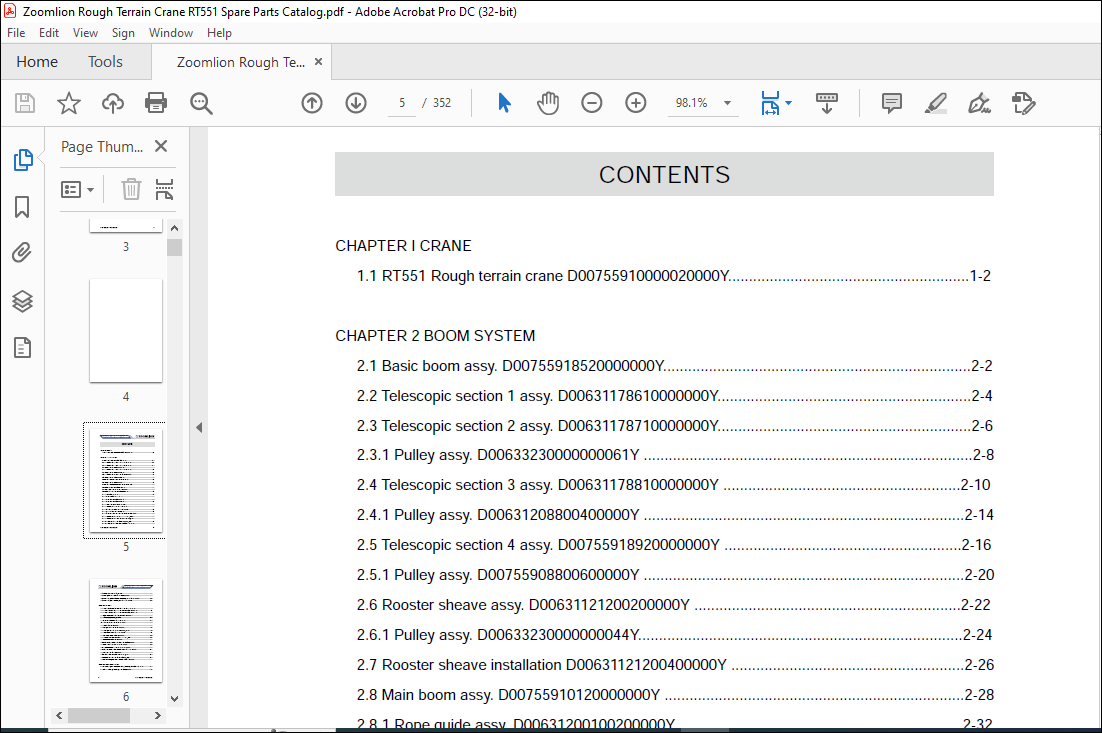Viewport: 1102px width, 733px height.
Task: Open the Bookmarks sidebar icon
Action: [22, 207]
